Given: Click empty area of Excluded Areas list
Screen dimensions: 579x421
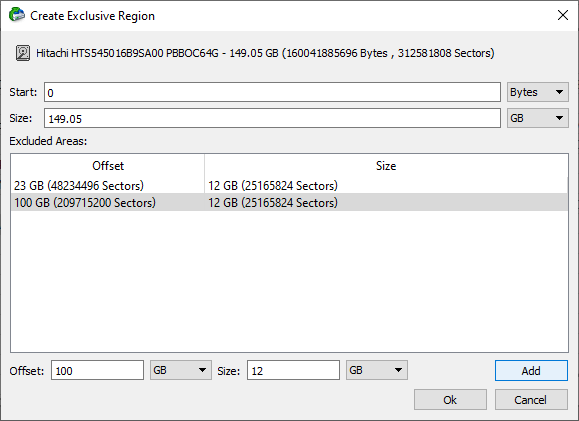Looking at the screenshot, I should coord(289,281).
